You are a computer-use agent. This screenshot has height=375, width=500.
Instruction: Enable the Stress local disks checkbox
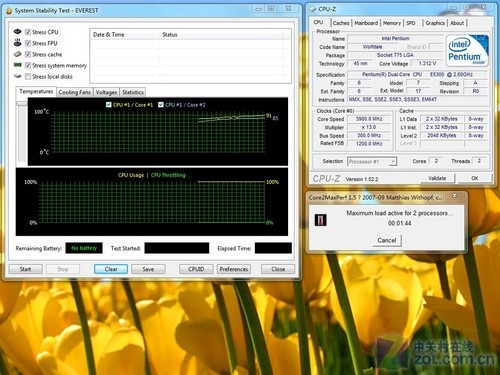(28, 76)
